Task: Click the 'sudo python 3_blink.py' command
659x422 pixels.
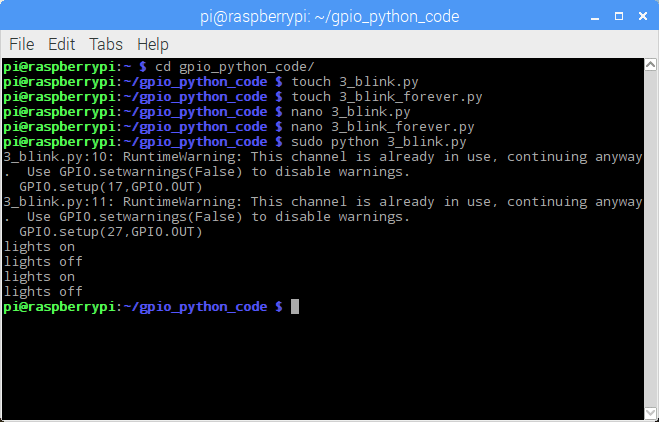Action: (x=379, y=142)
